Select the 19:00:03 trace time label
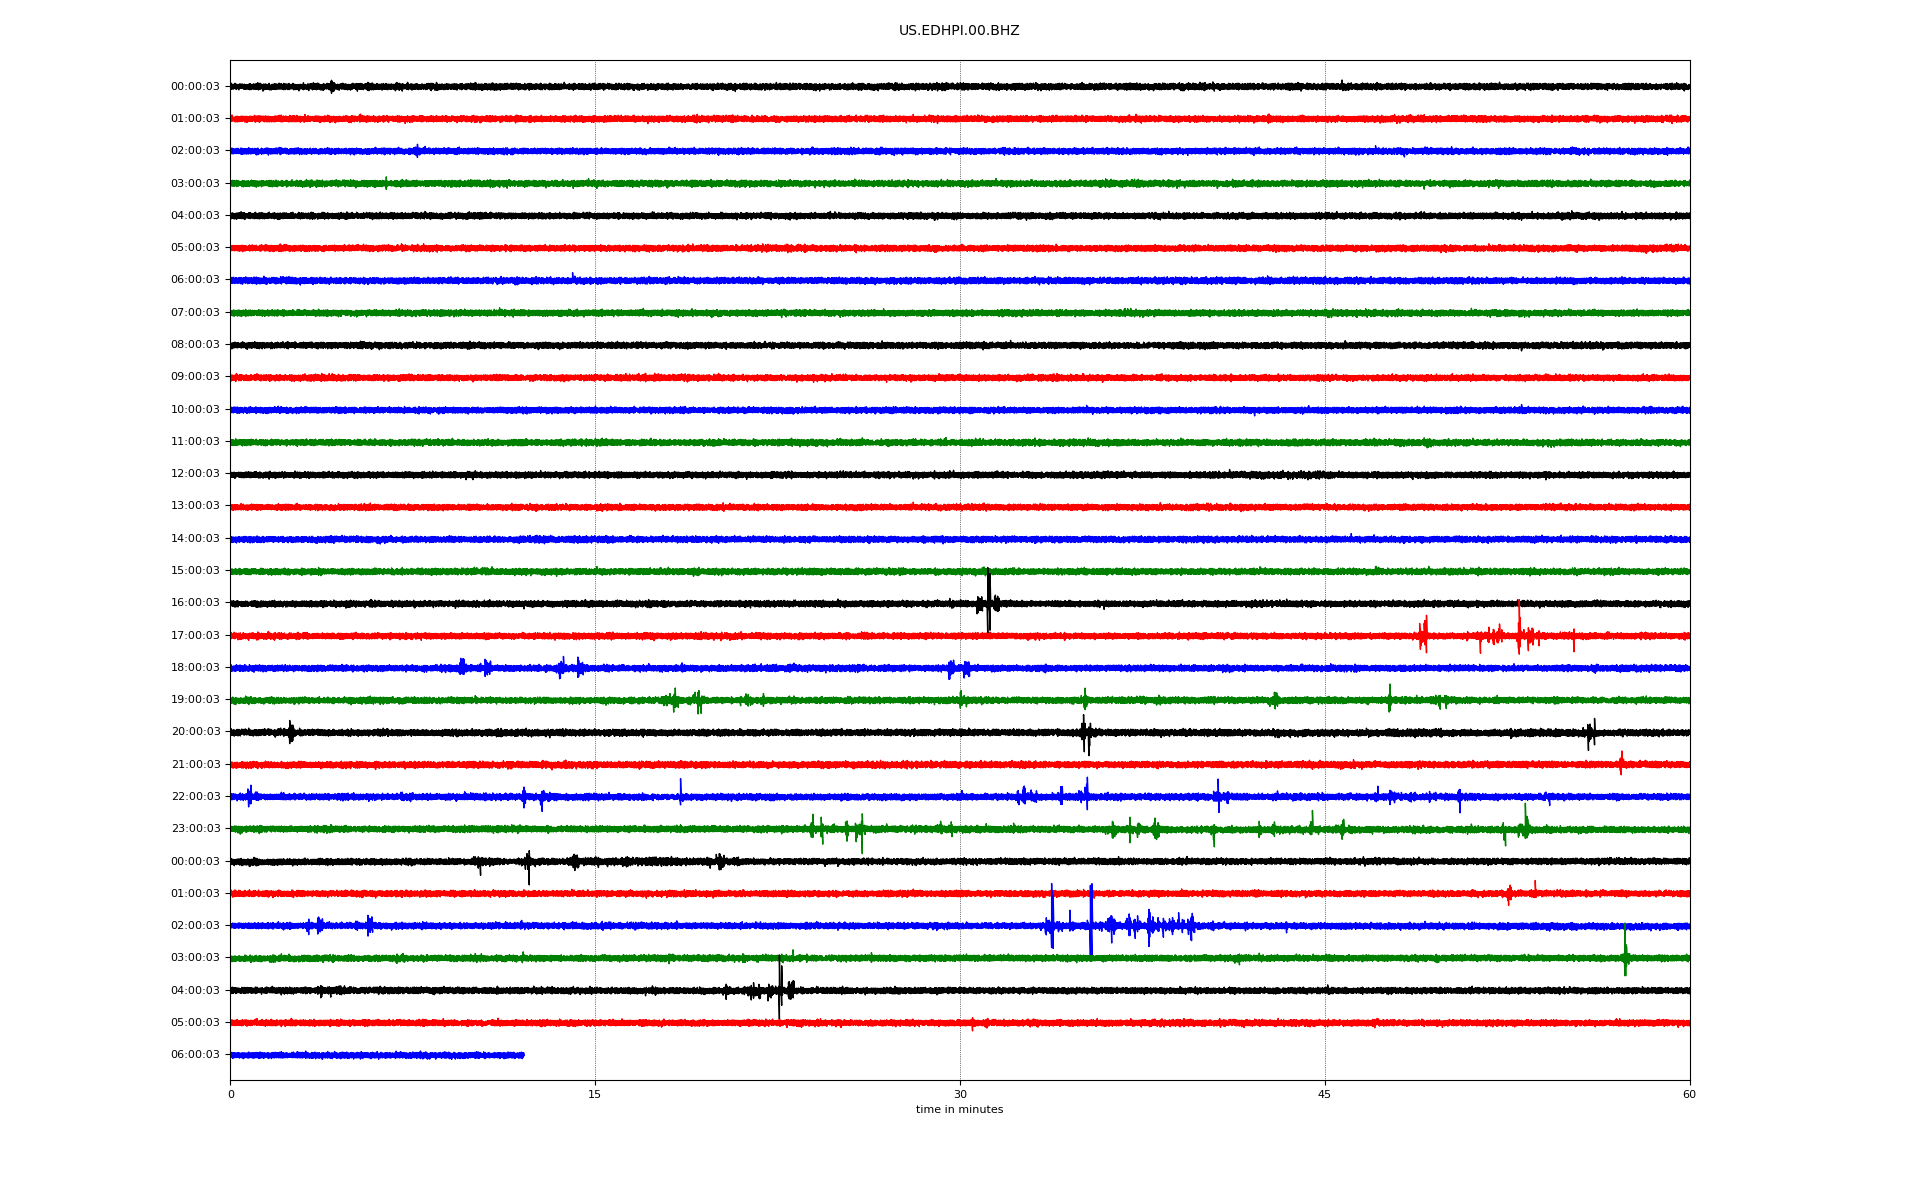The width and height of the screenshot is (1920, 1200). coord(195,700)
